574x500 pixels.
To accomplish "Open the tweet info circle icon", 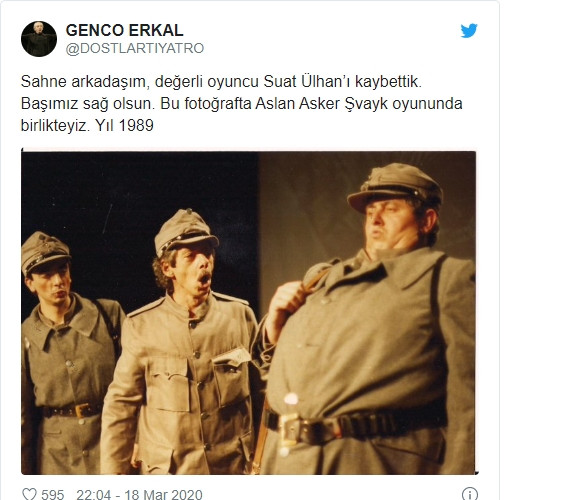I will tap(470, 494).
